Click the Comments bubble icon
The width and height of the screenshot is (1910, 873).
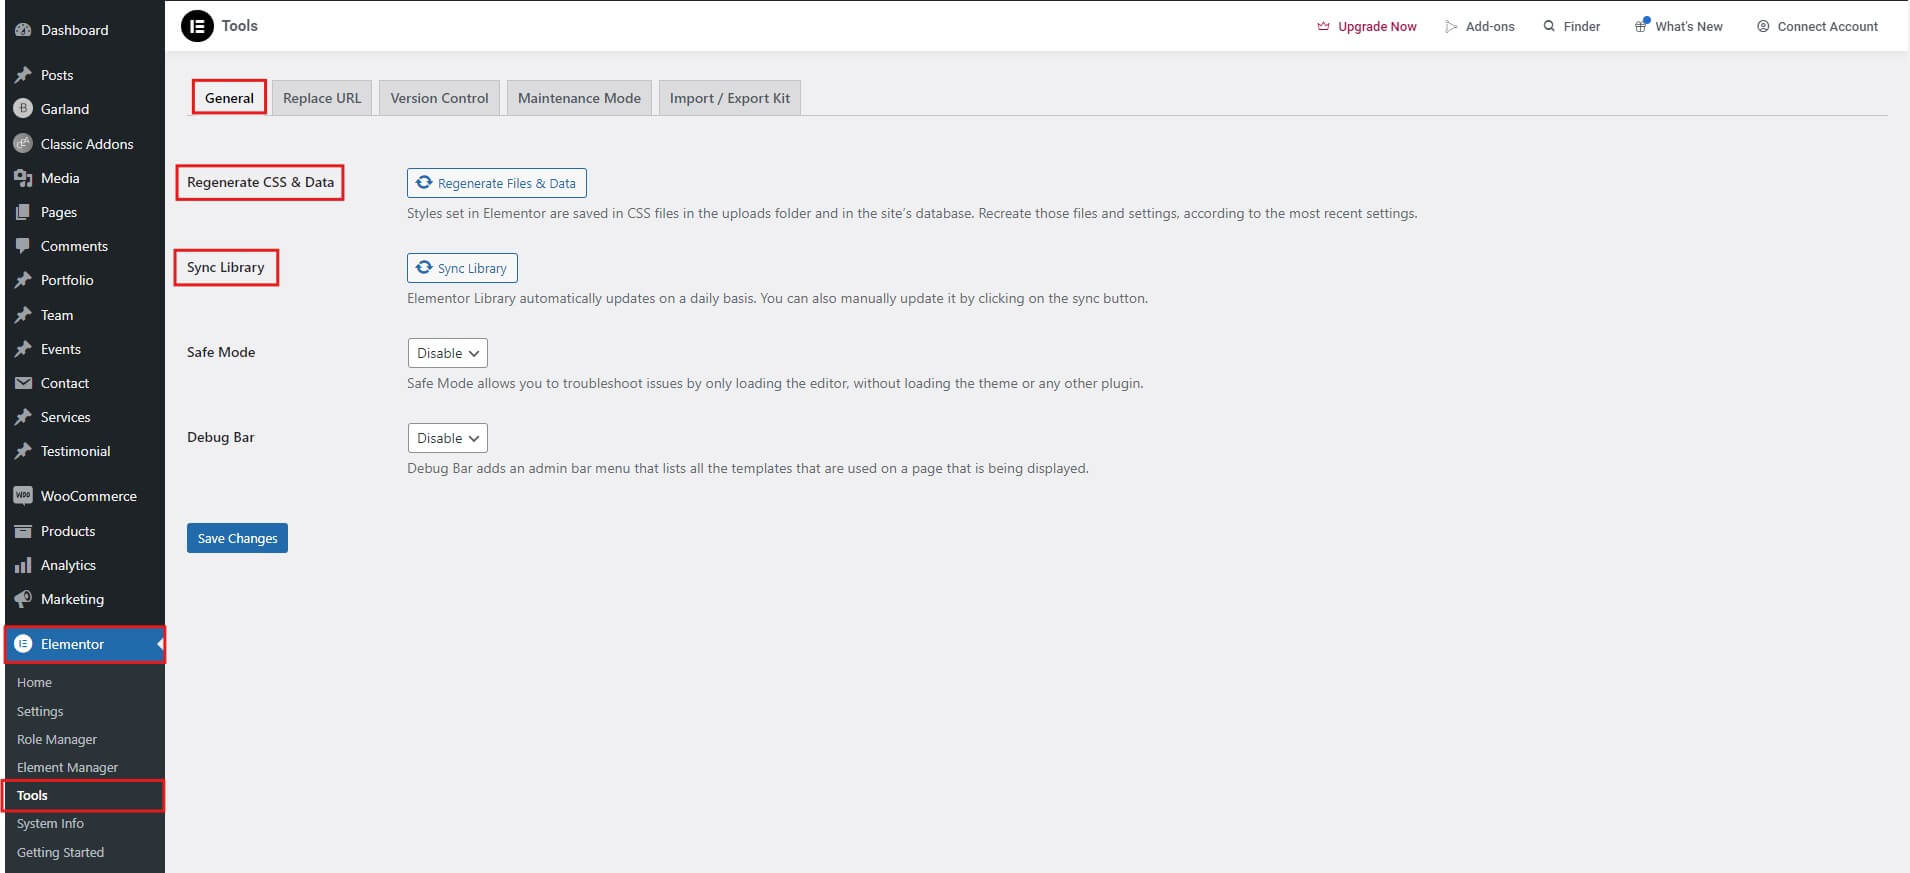point(23,246)
